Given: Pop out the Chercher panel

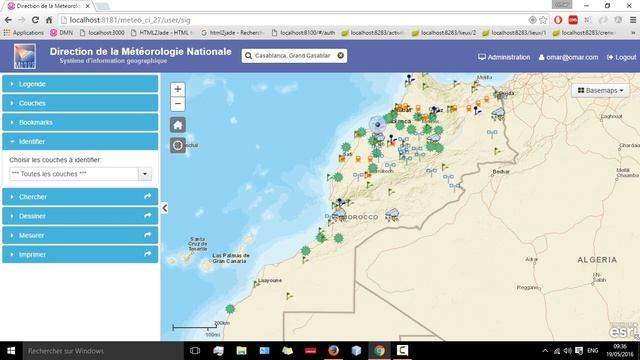Looking at the screenshot, I should click(148, 197).
